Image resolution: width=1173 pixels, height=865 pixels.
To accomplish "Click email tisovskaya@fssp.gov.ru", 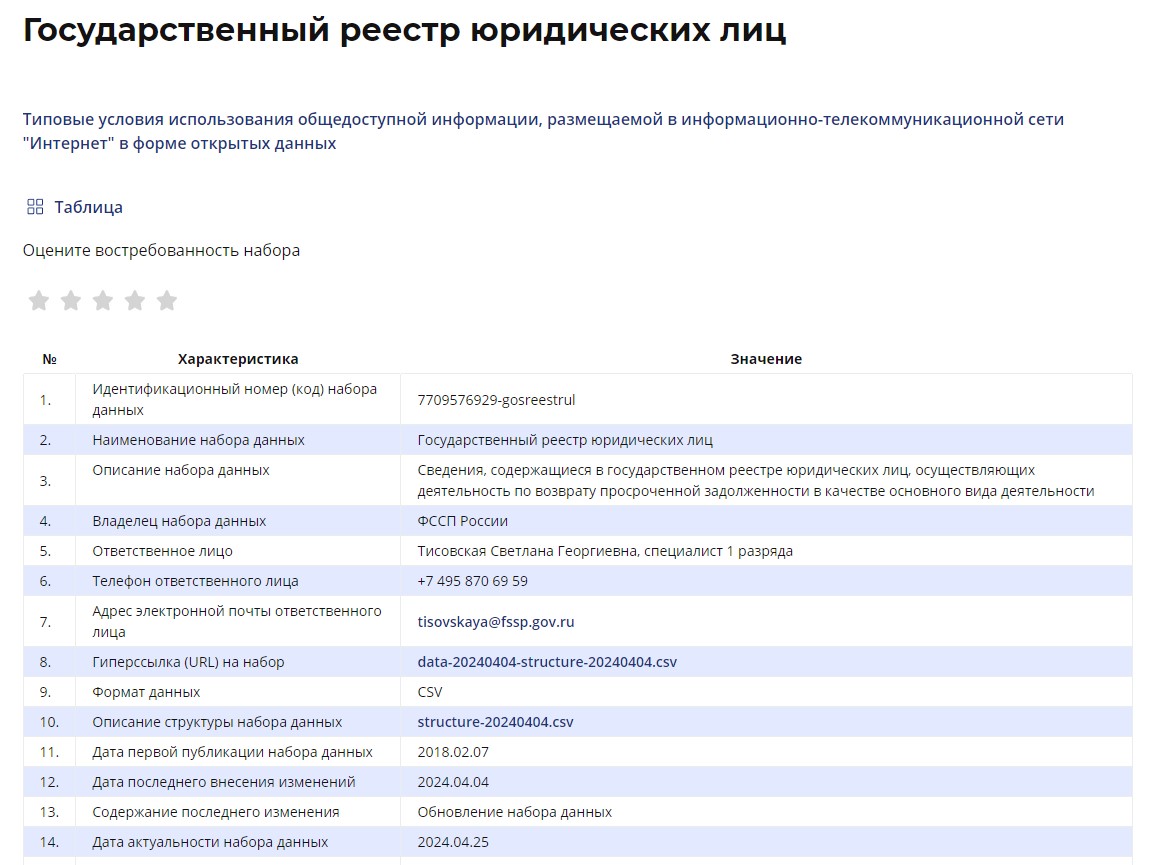I will (x=495, y=622).
